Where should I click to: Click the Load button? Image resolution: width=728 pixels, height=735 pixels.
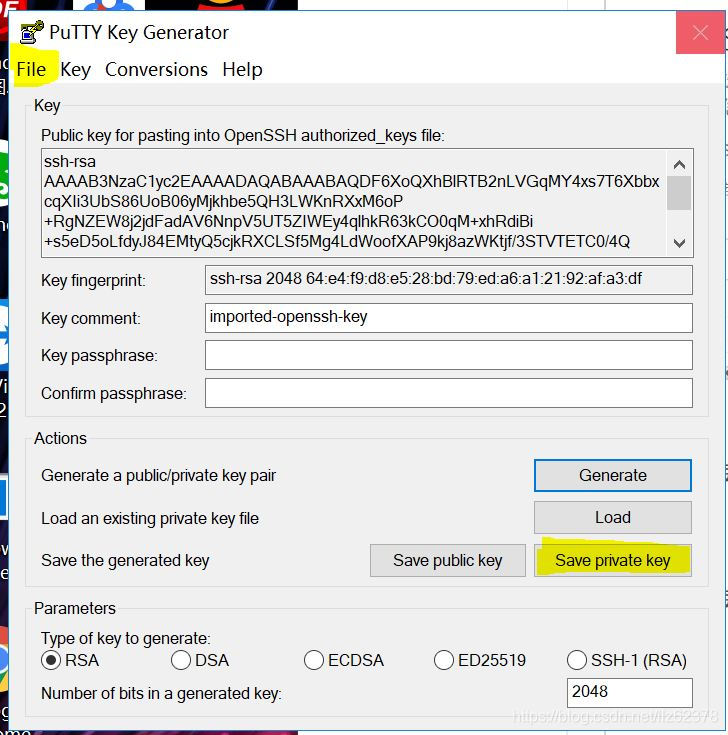click(x=613, y=518)
